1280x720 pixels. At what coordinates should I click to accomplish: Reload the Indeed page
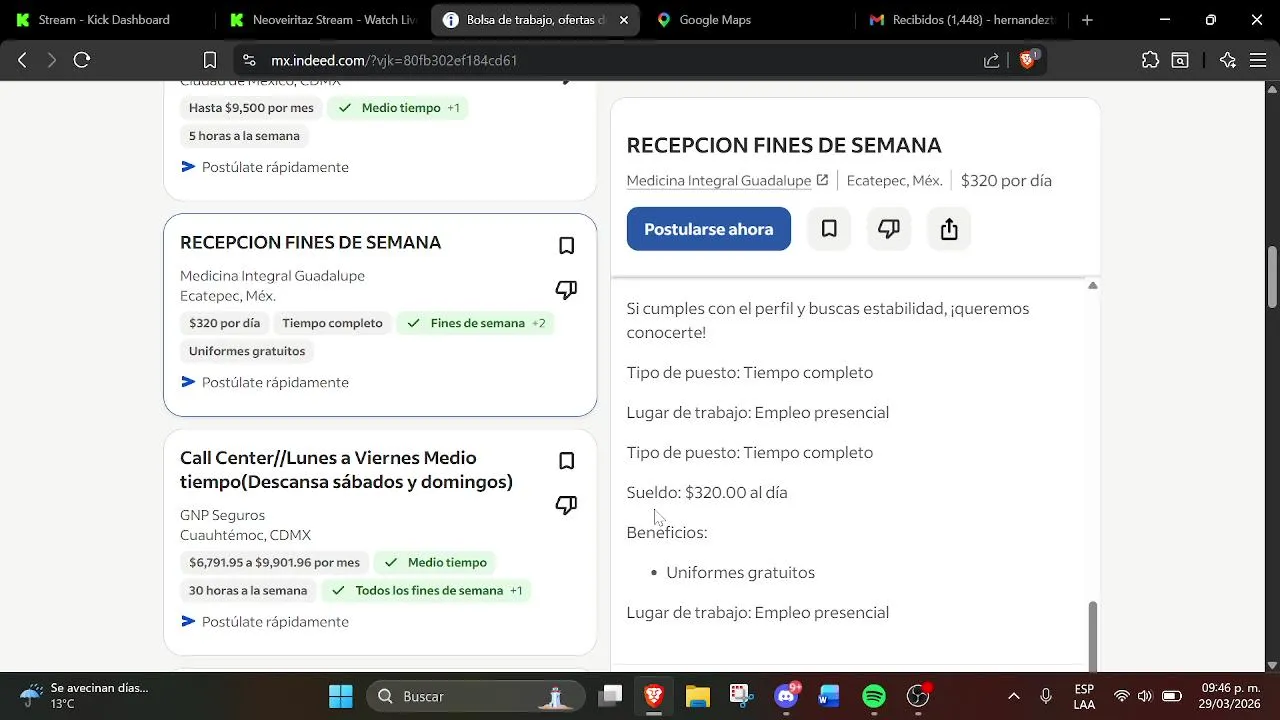click(x=82, y=60)
